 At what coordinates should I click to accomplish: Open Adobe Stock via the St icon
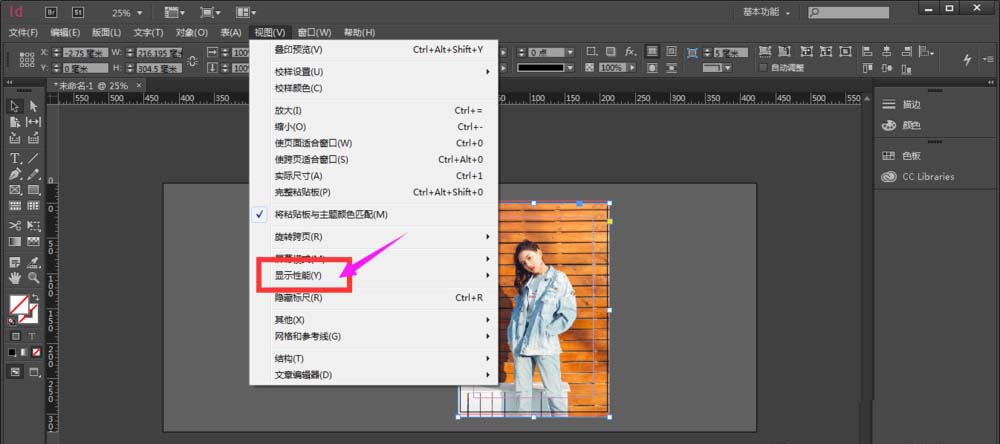tap(78, 13)
